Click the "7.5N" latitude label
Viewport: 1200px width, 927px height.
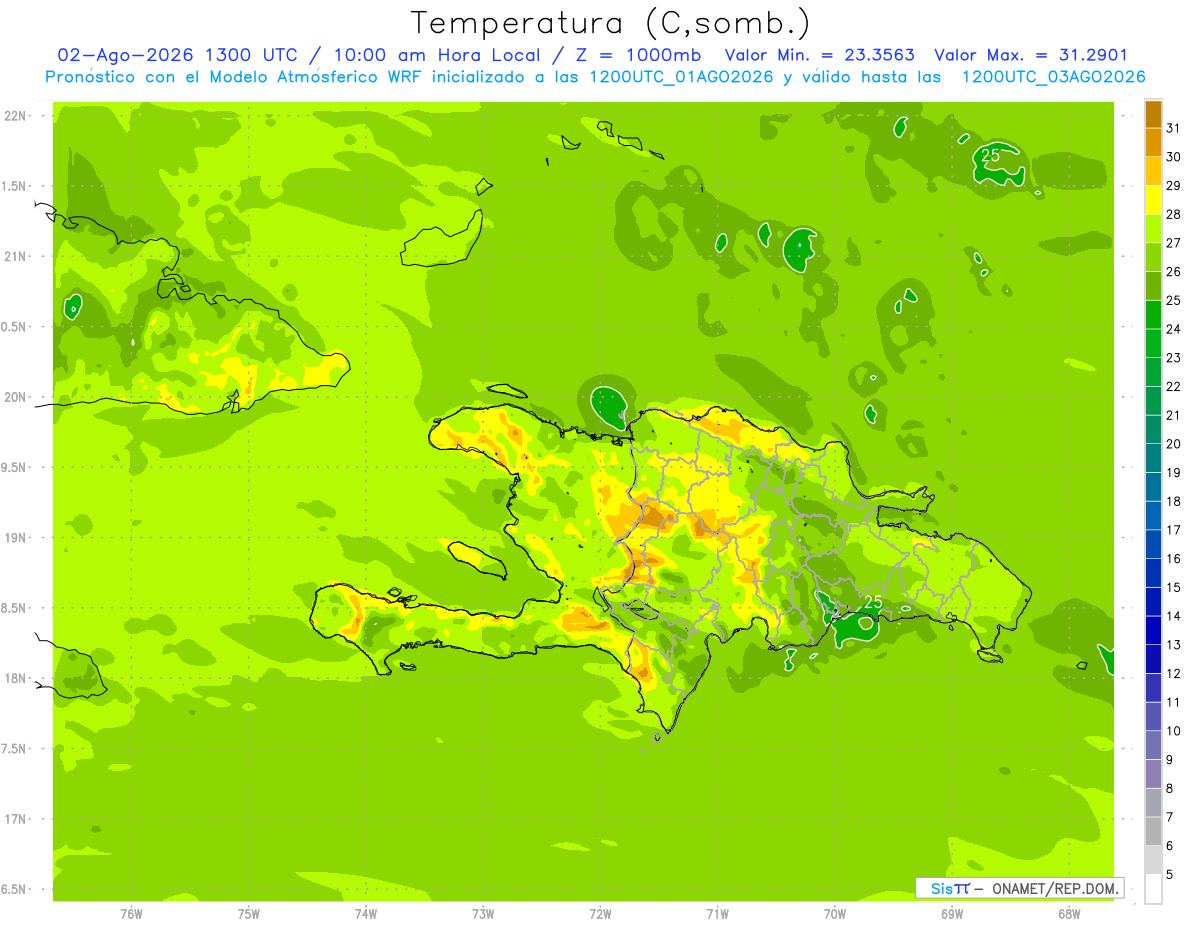[x=14, y=749]
